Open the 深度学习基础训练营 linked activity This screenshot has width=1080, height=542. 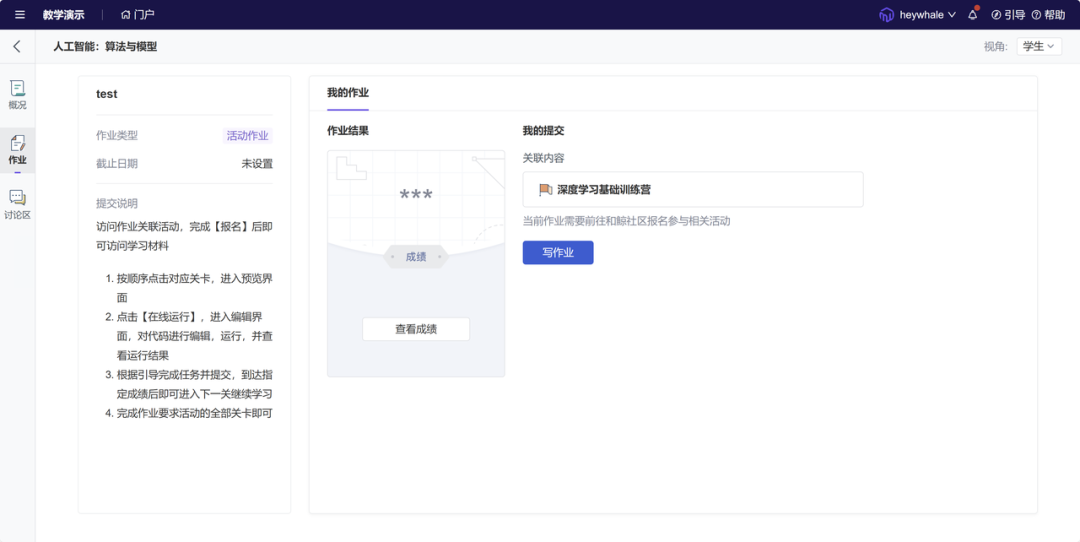coord(693,189)
